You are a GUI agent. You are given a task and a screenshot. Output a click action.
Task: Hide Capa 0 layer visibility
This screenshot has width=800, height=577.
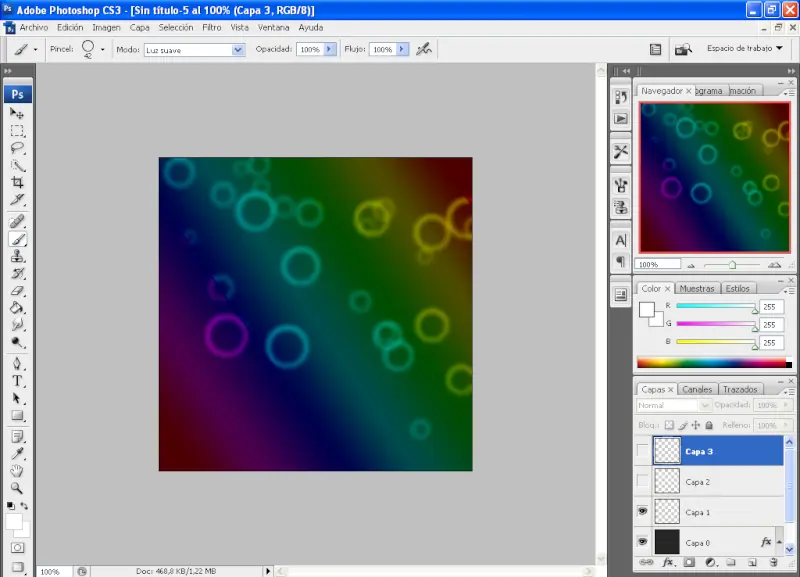642,542
